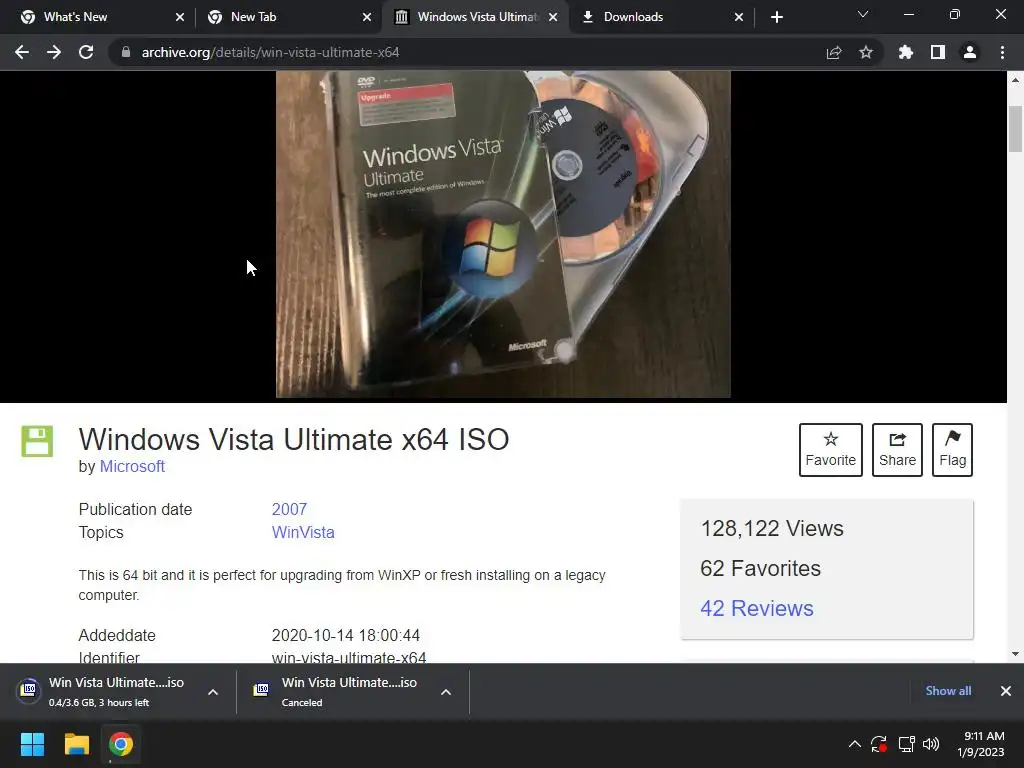The image size is (1024, 768).
Task: Select the Windows Vista Ultimate tab
Action: tap(476, 17)
